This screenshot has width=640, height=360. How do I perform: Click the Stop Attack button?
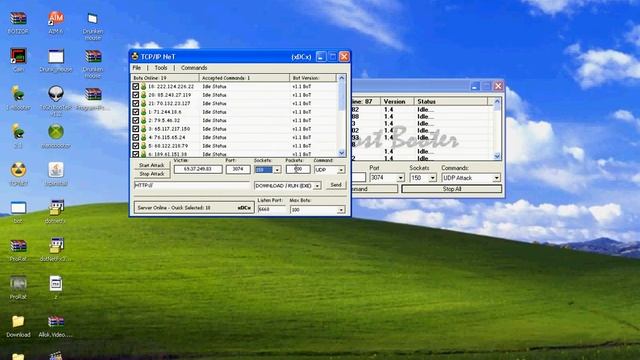click(x=151, y=174)
